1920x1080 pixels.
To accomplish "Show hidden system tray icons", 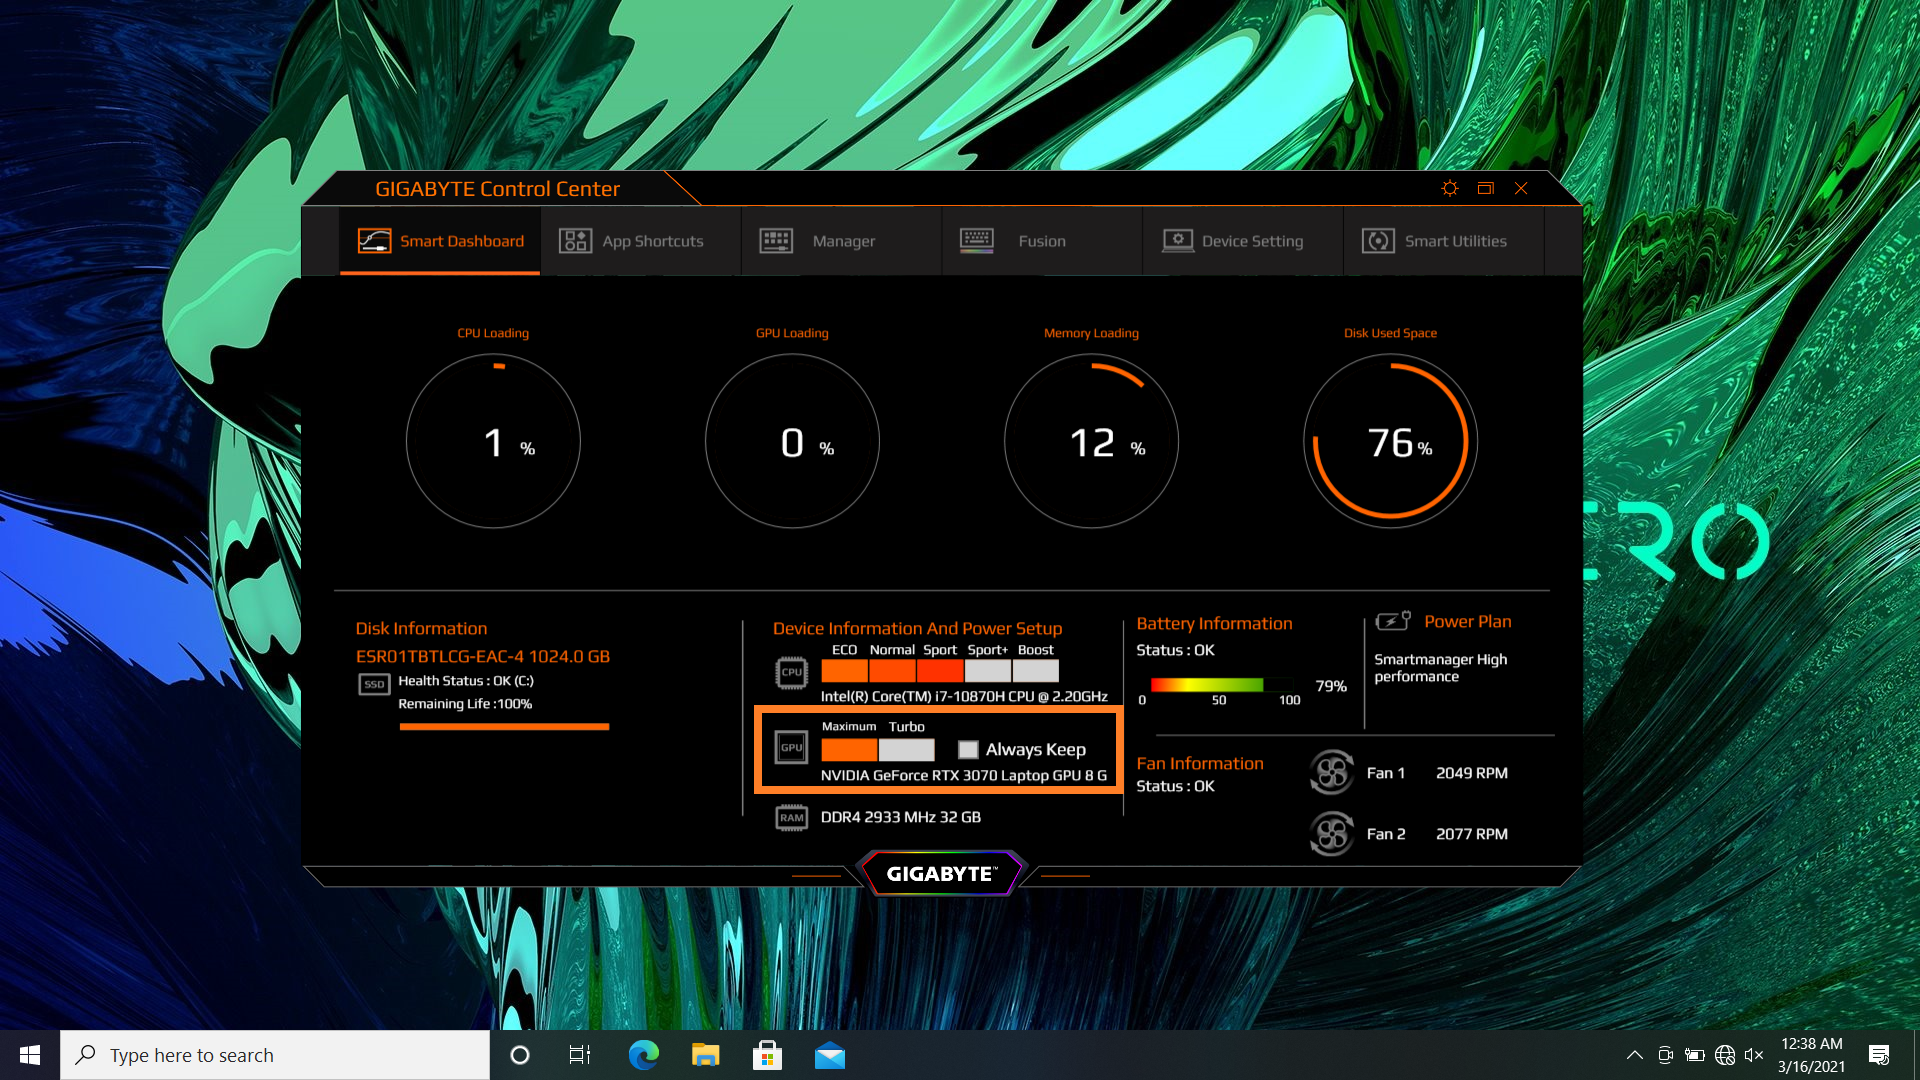I will [x=1635, y=1055].
